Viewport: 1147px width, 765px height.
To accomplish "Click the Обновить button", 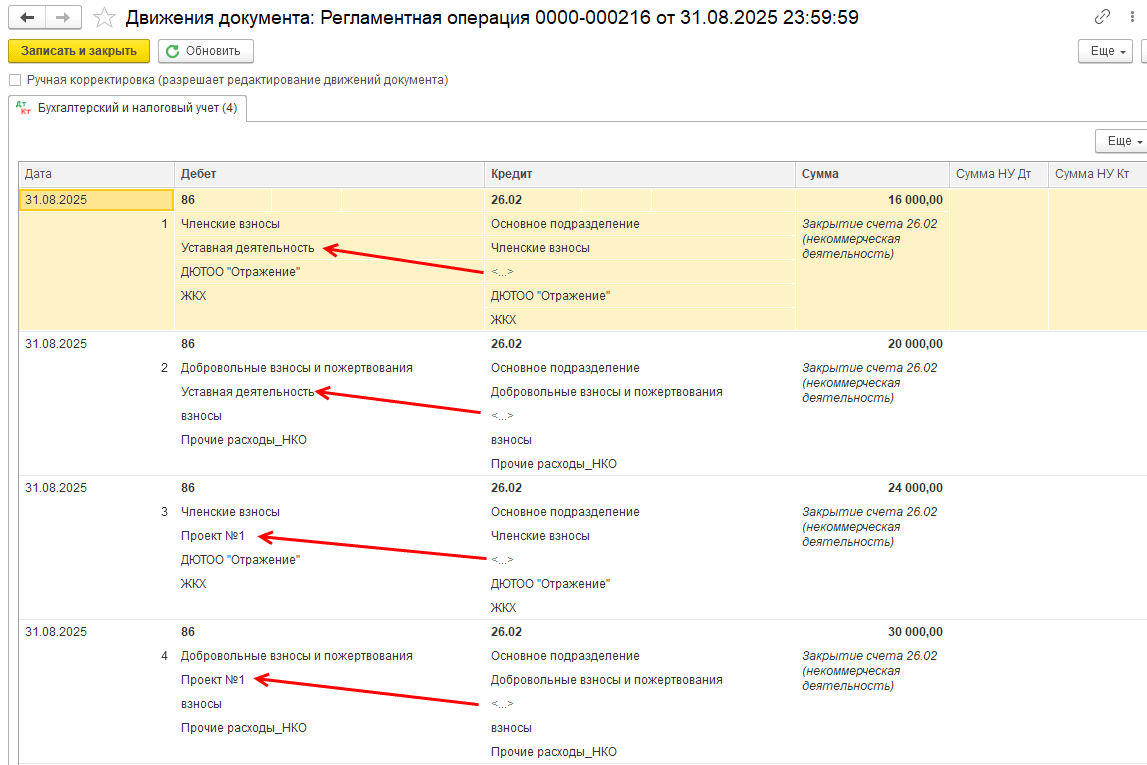I will (205, 51).
